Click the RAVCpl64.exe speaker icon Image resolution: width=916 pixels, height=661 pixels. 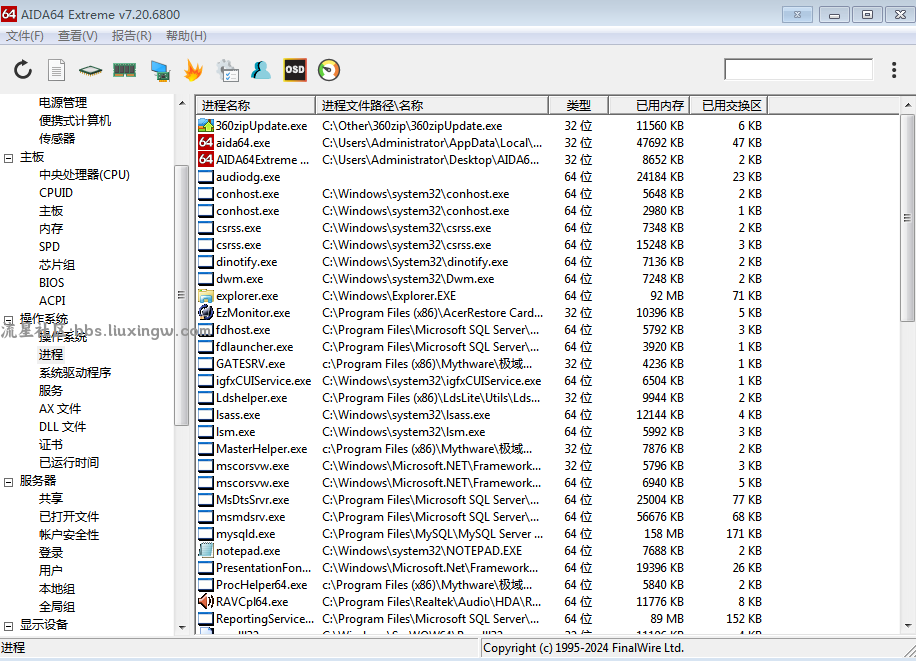tap(206, 601)
